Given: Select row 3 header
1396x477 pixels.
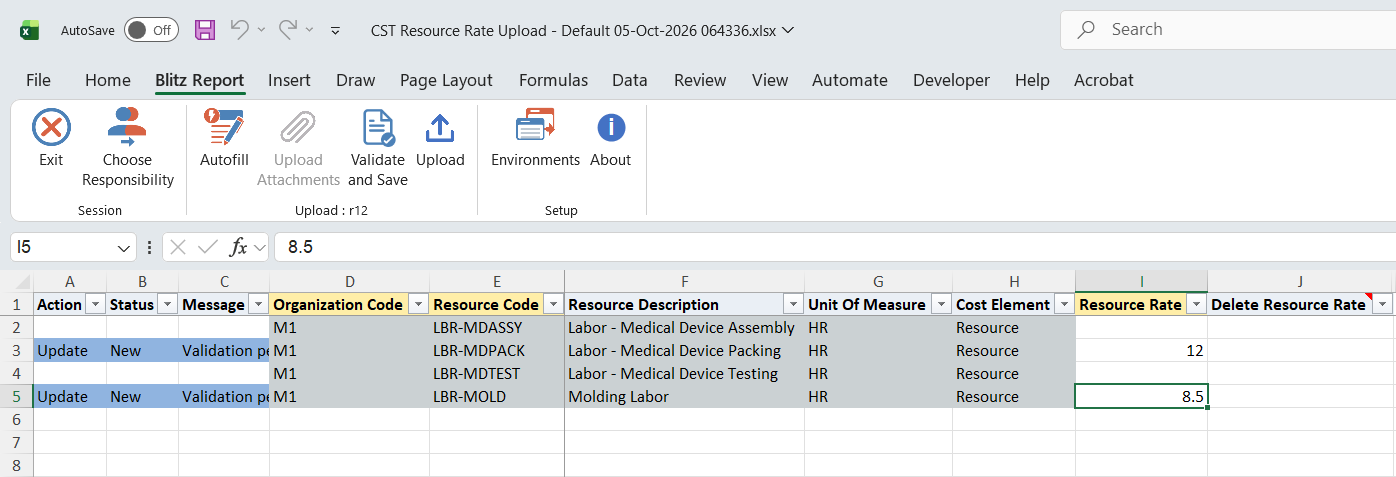Looking at the screenshot, I should 17,351.
